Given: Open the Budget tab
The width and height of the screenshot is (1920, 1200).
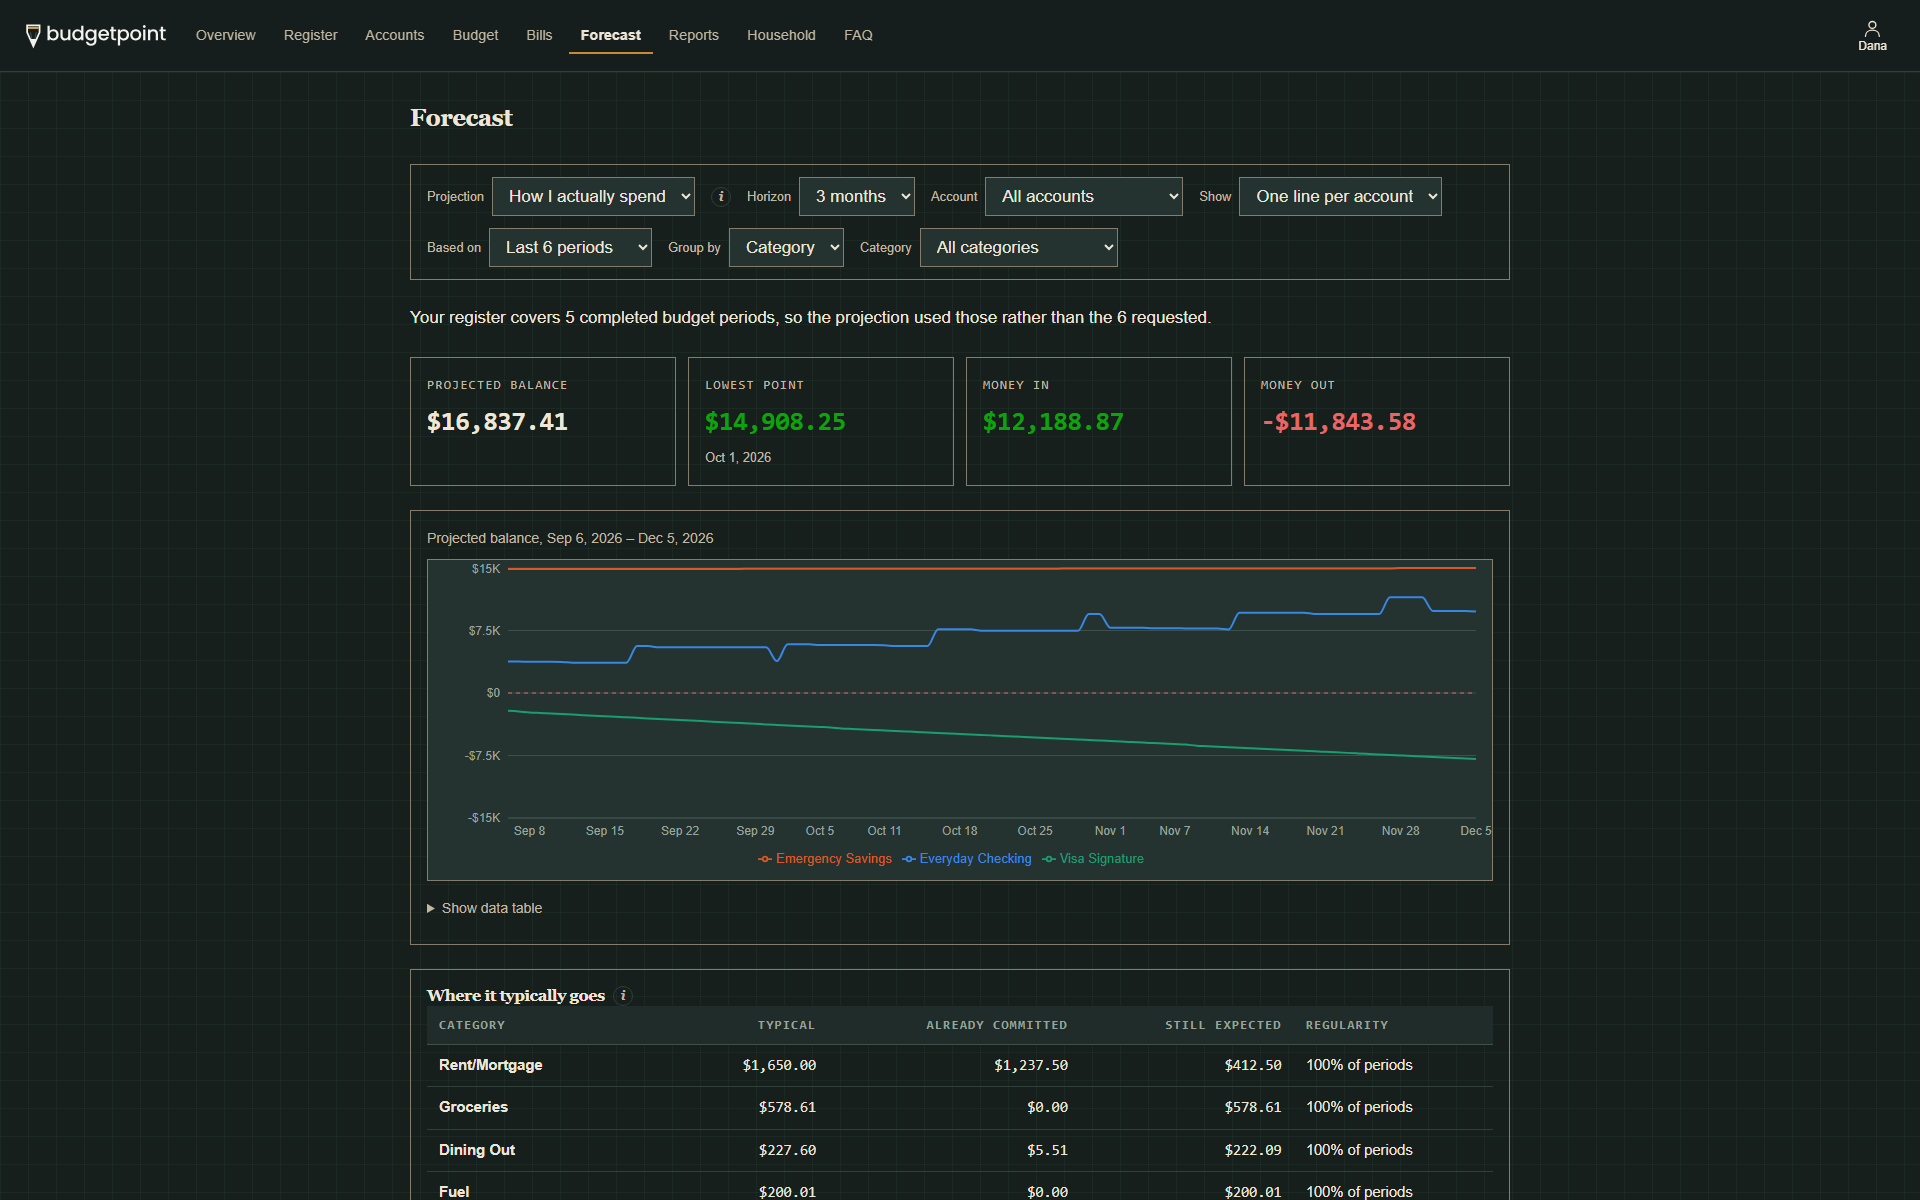Looking at the screenshot, I should (x=475, y=35).
